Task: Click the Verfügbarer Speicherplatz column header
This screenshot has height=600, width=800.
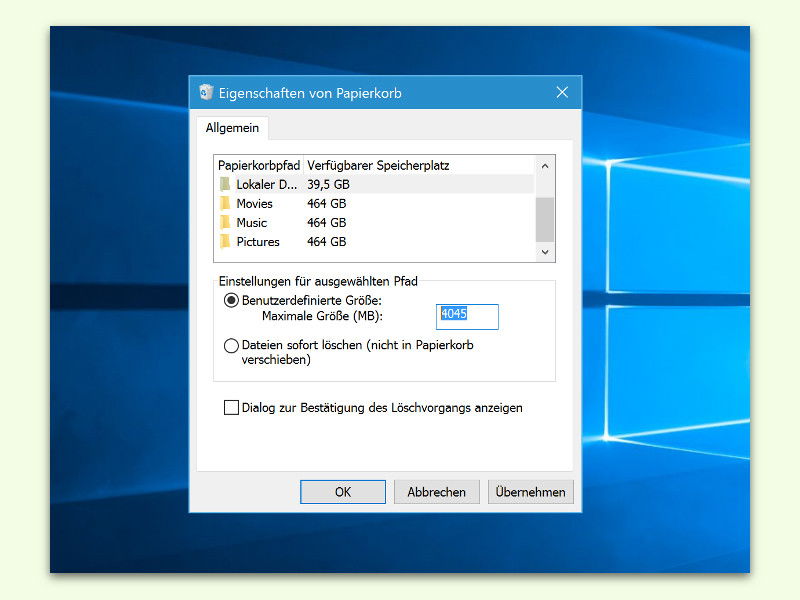Action: [x=378, y=165]
